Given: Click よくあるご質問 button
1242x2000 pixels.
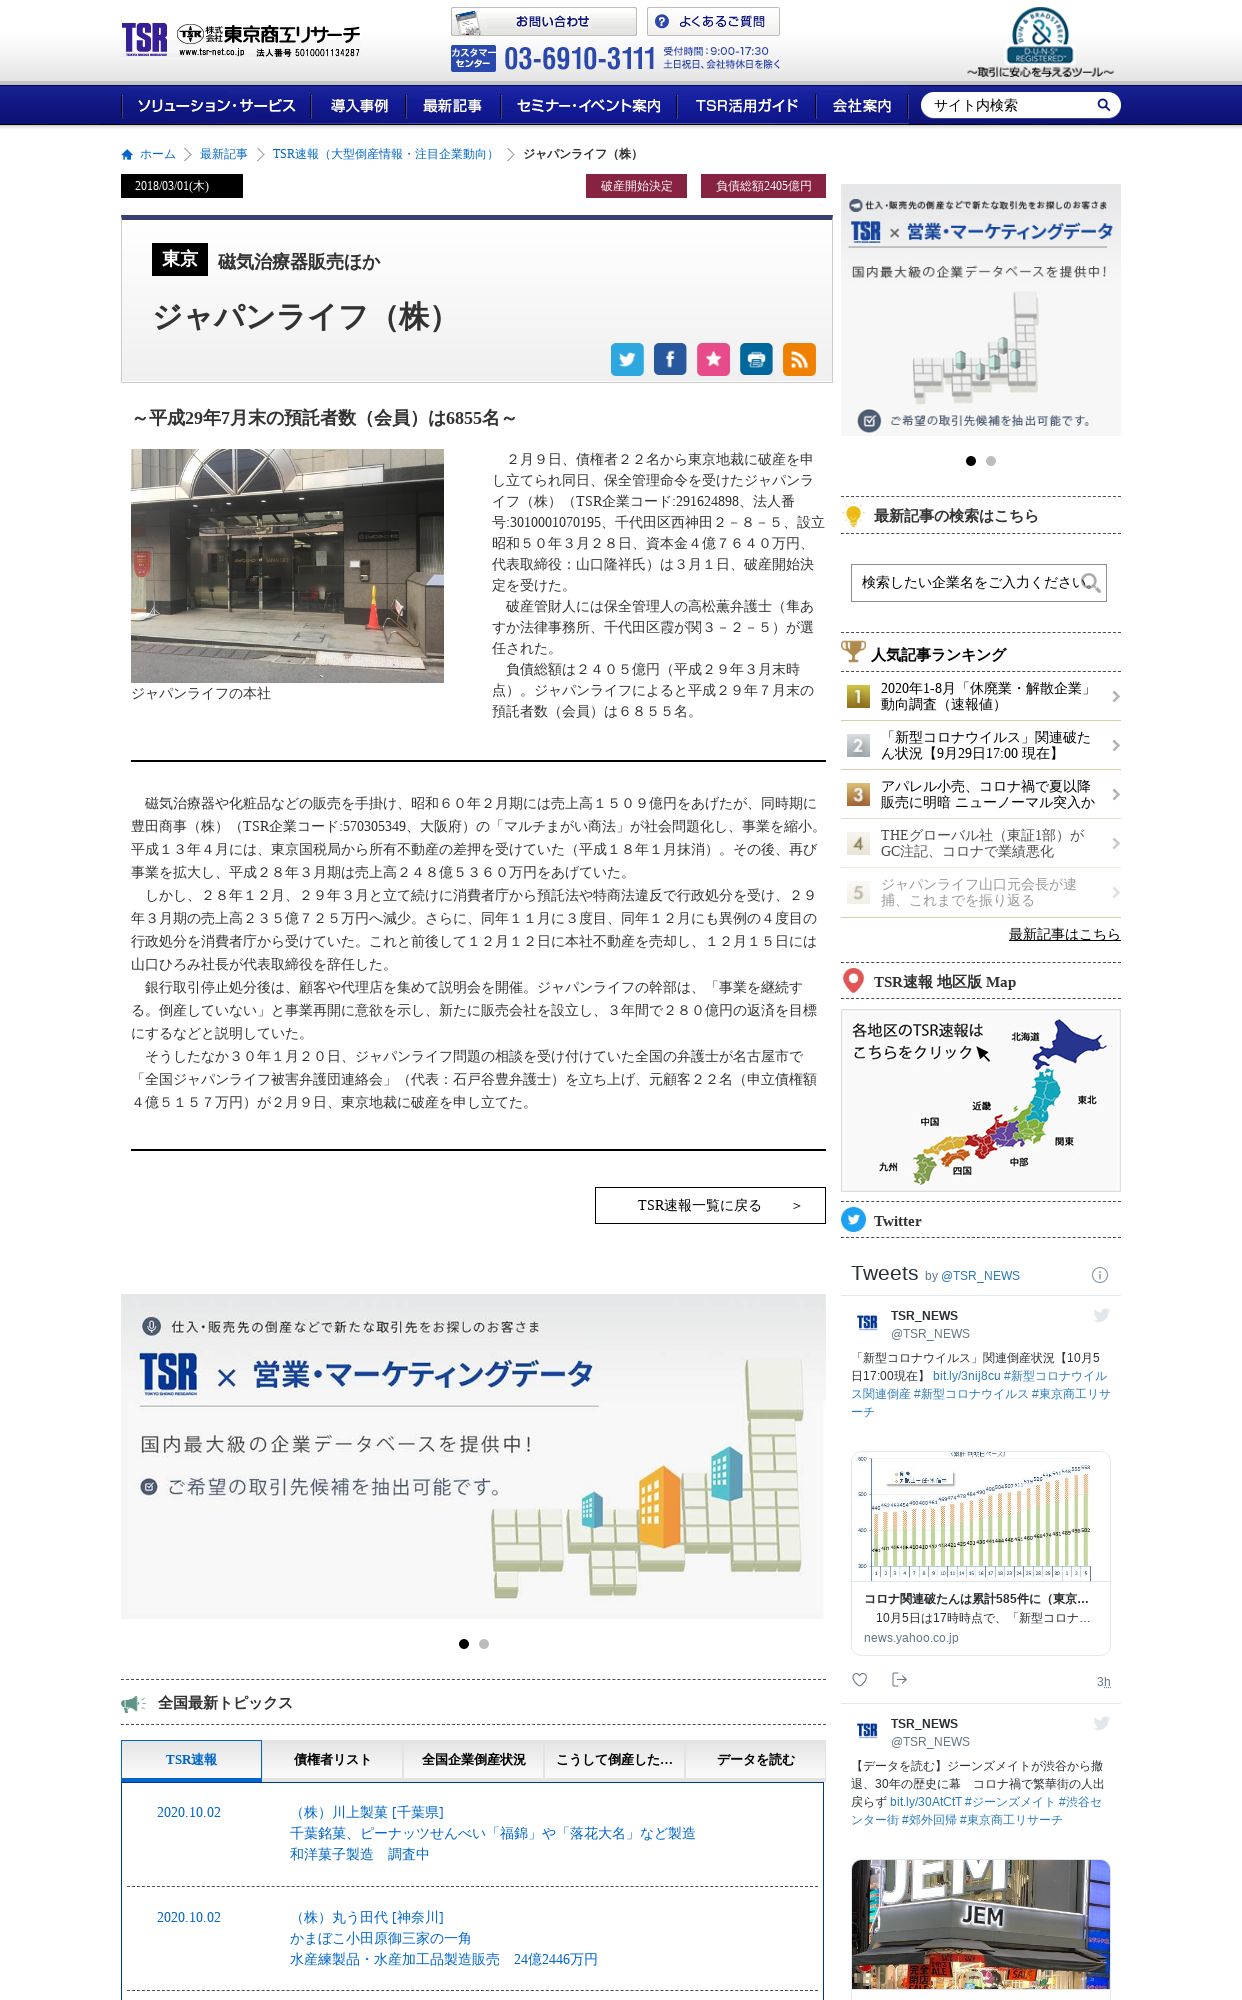Looking at the screenshot, I should 713,22.
